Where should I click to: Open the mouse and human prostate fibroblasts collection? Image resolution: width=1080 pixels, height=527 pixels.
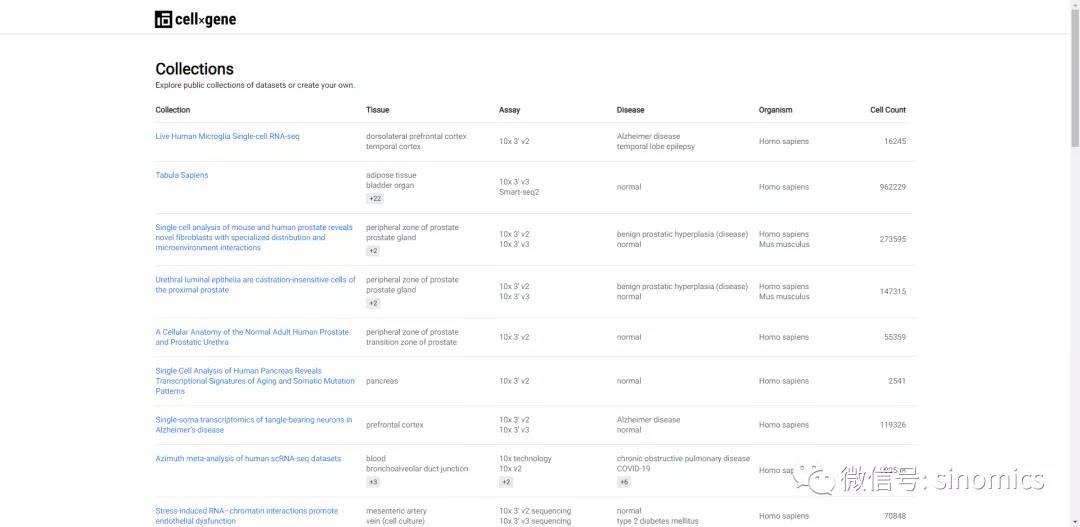coord(254,237)
